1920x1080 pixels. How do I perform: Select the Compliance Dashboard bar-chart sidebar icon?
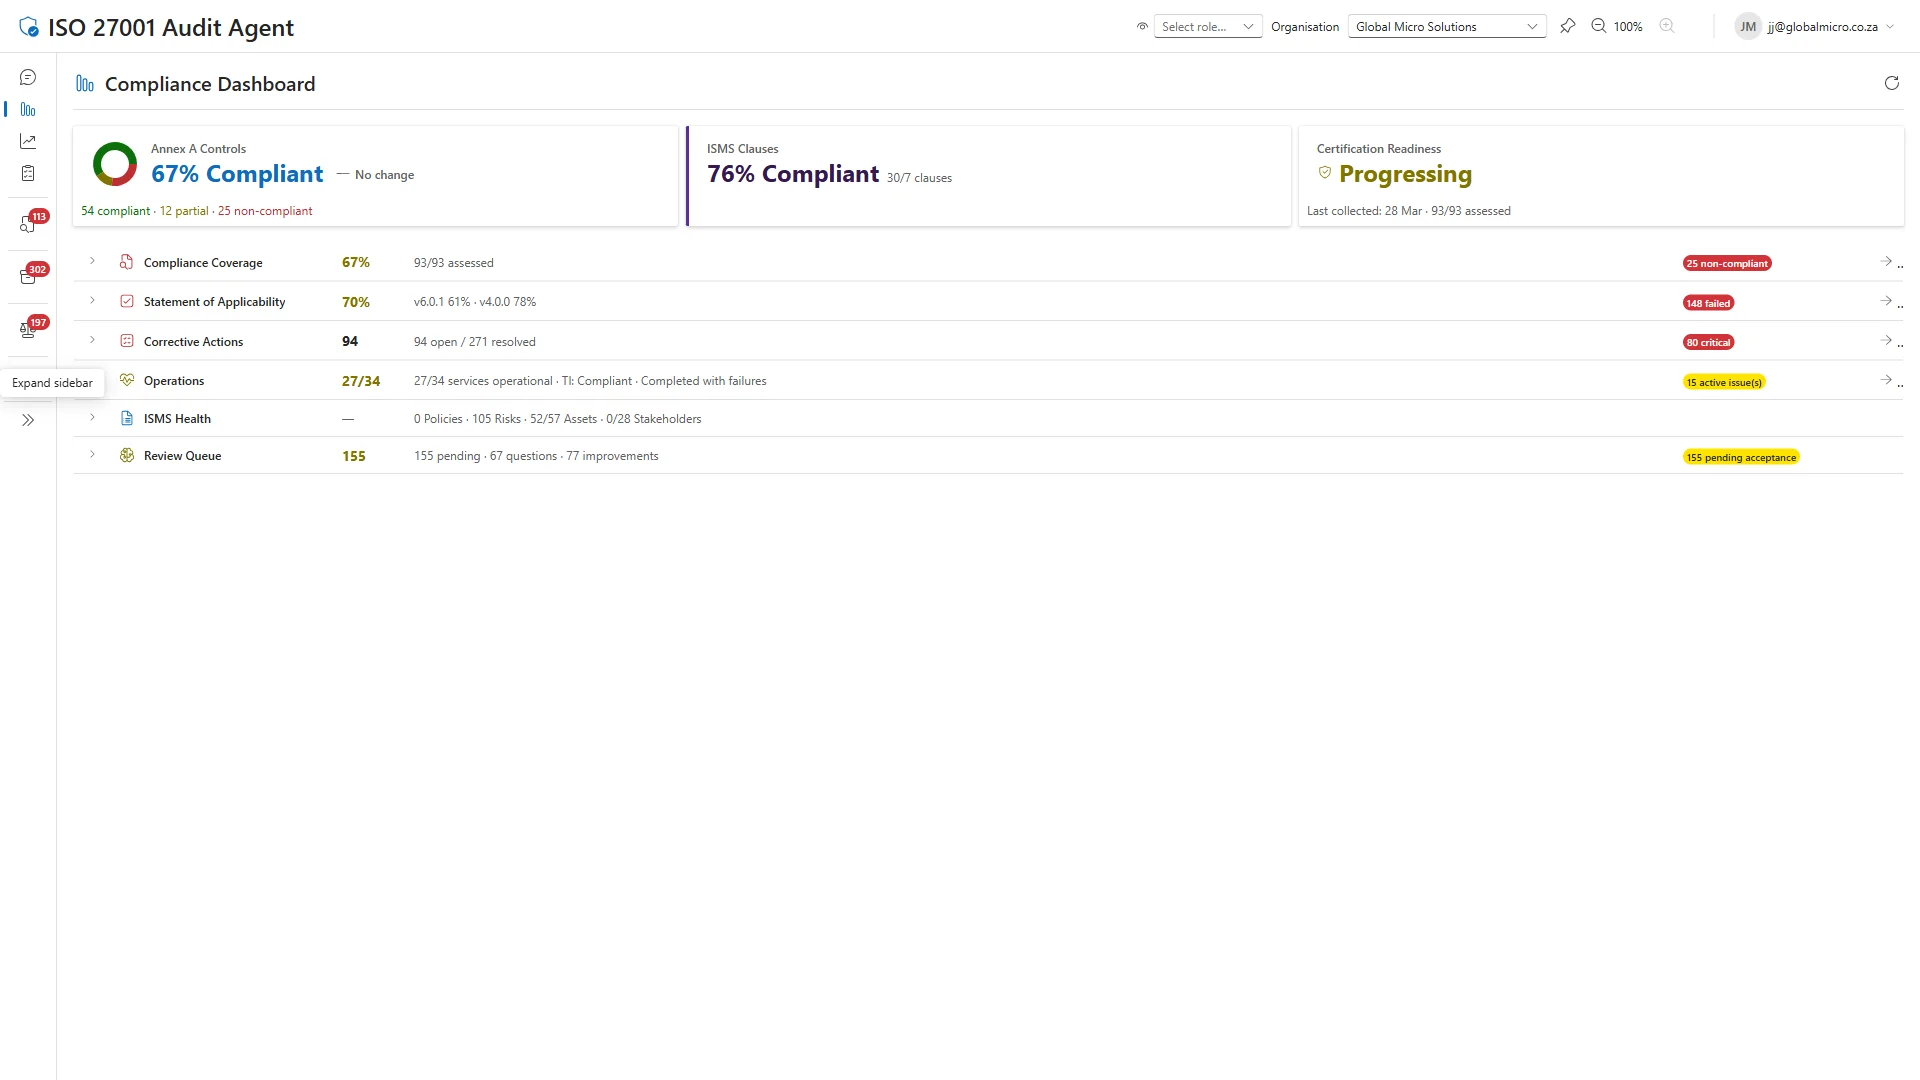point(27,109)
